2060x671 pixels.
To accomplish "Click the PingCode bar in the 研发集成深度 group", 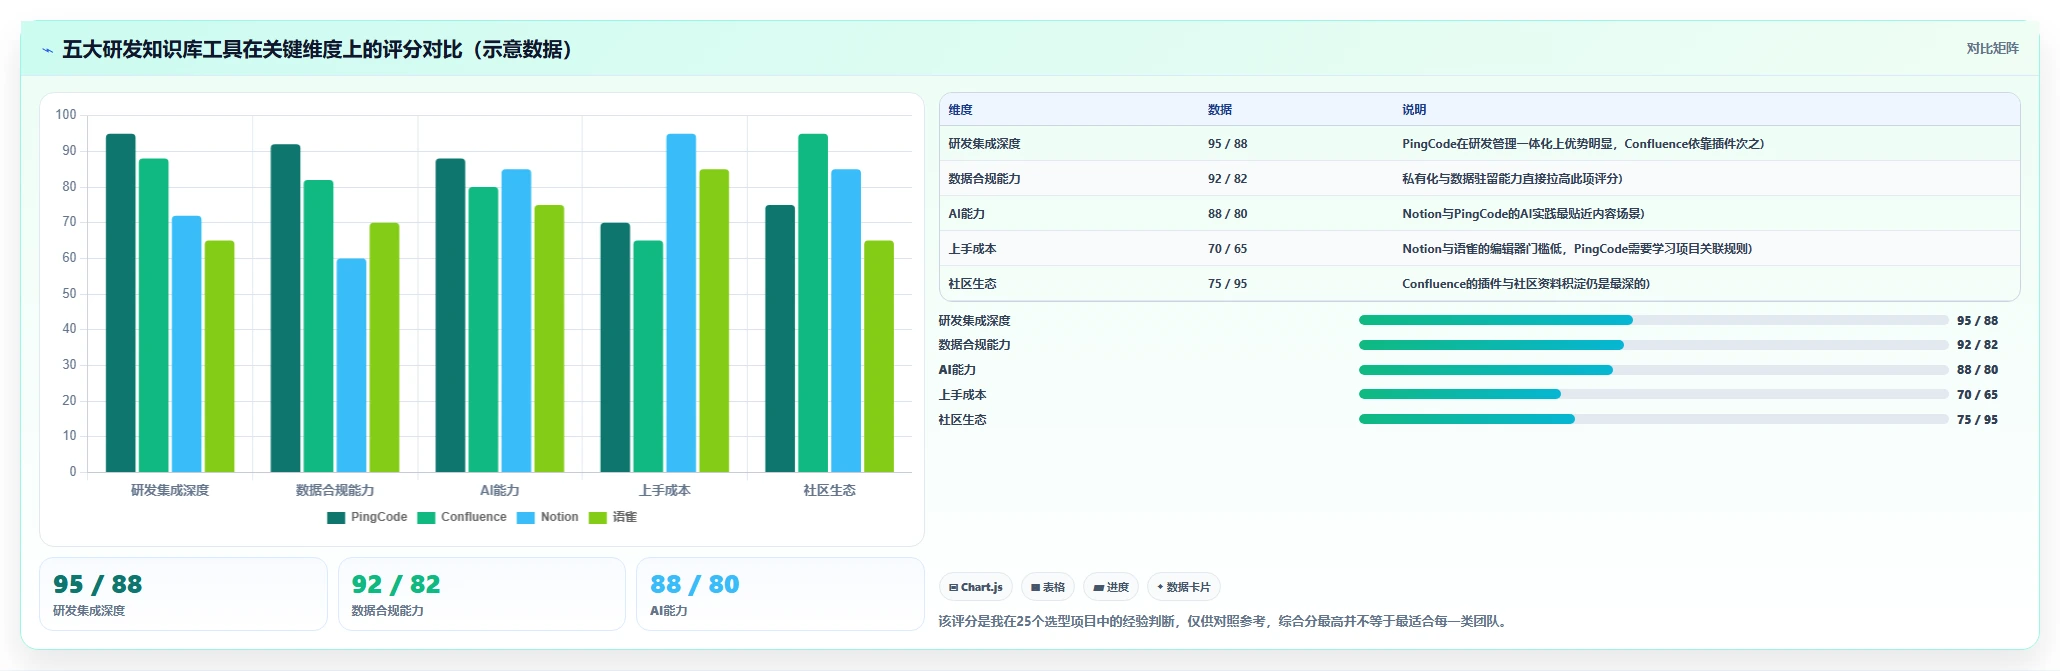I will pos(121,303).
